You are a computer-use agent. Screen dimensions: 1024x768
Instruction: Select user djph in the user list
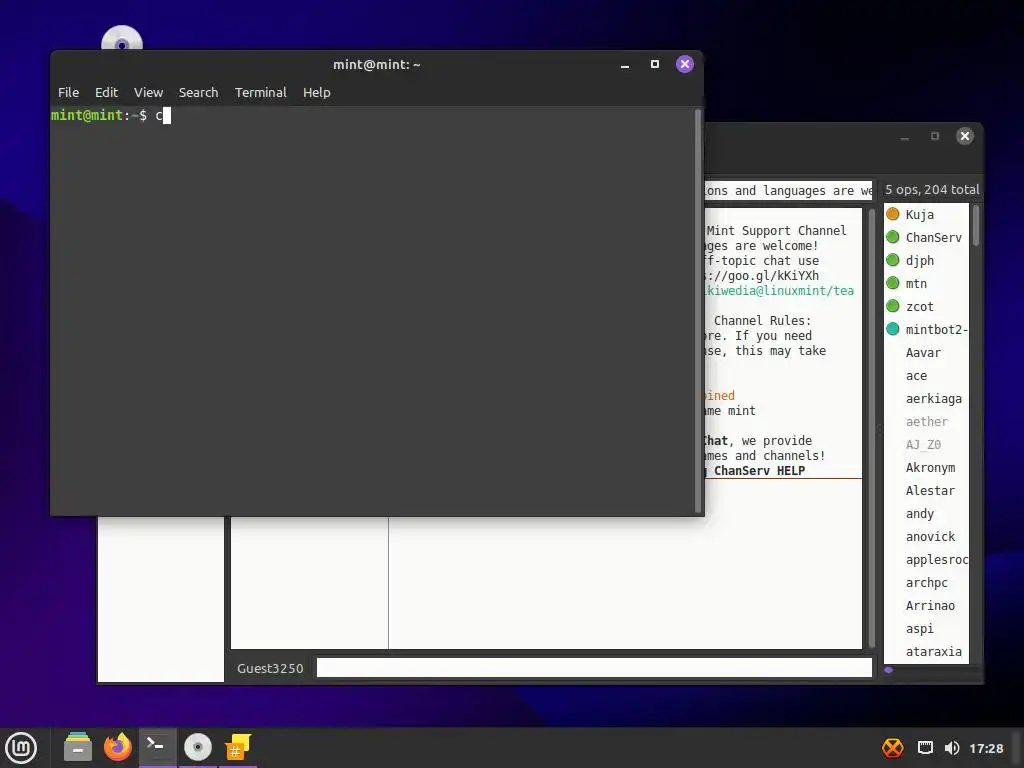coord(926,261)
